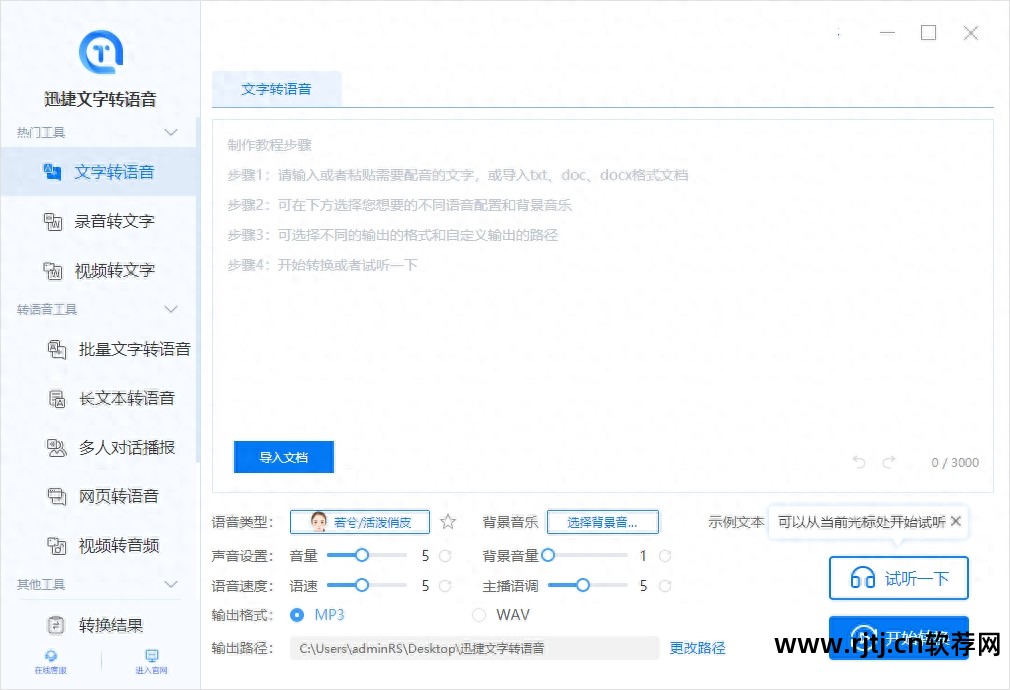Select 文字转语音 in sidebar
The height and width of the screenshot is (690, 1010).
coord(99,172)
